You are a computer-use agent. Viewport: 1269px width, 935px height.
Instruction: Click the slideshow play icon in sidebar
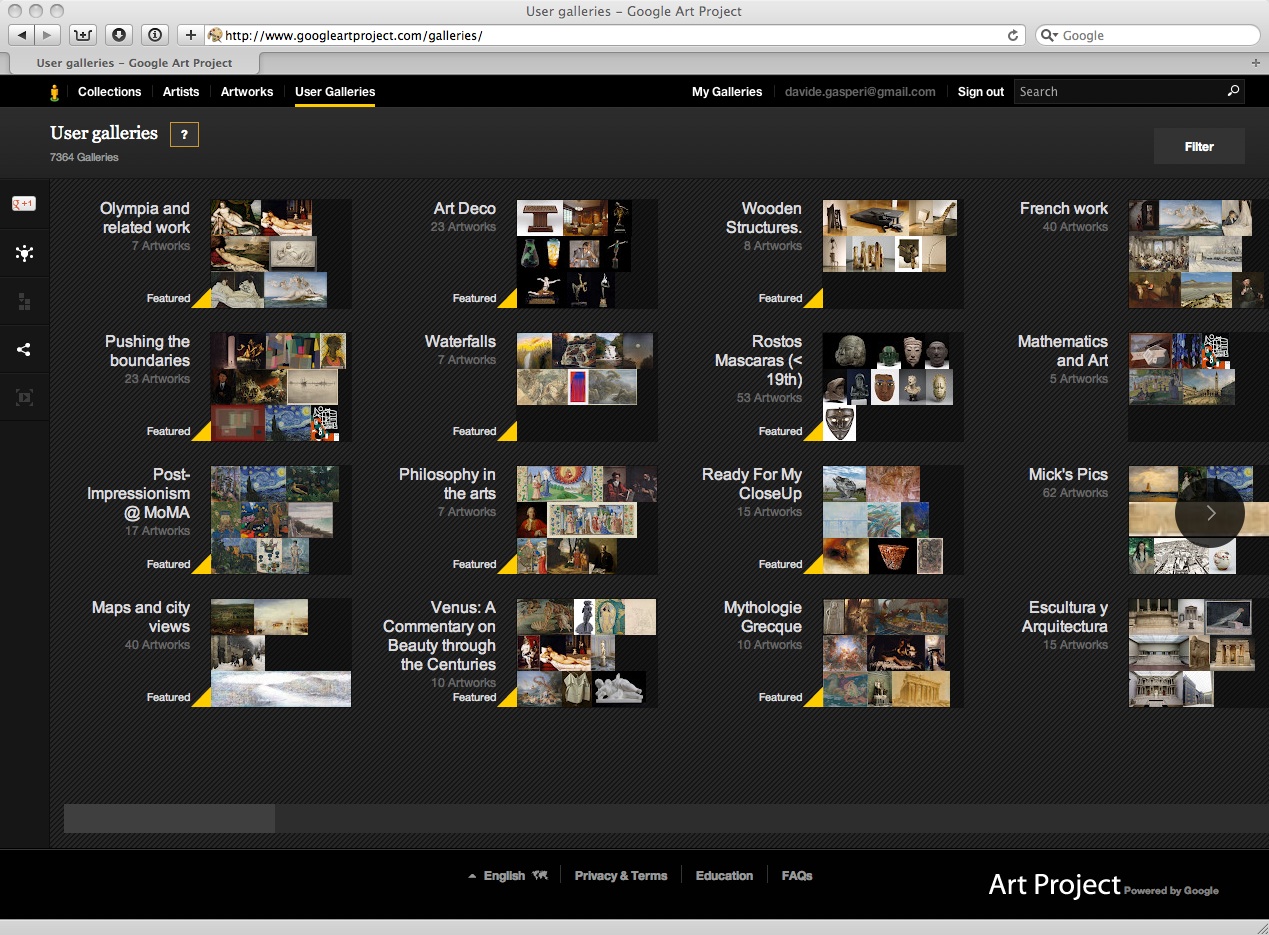click(24, 398)
